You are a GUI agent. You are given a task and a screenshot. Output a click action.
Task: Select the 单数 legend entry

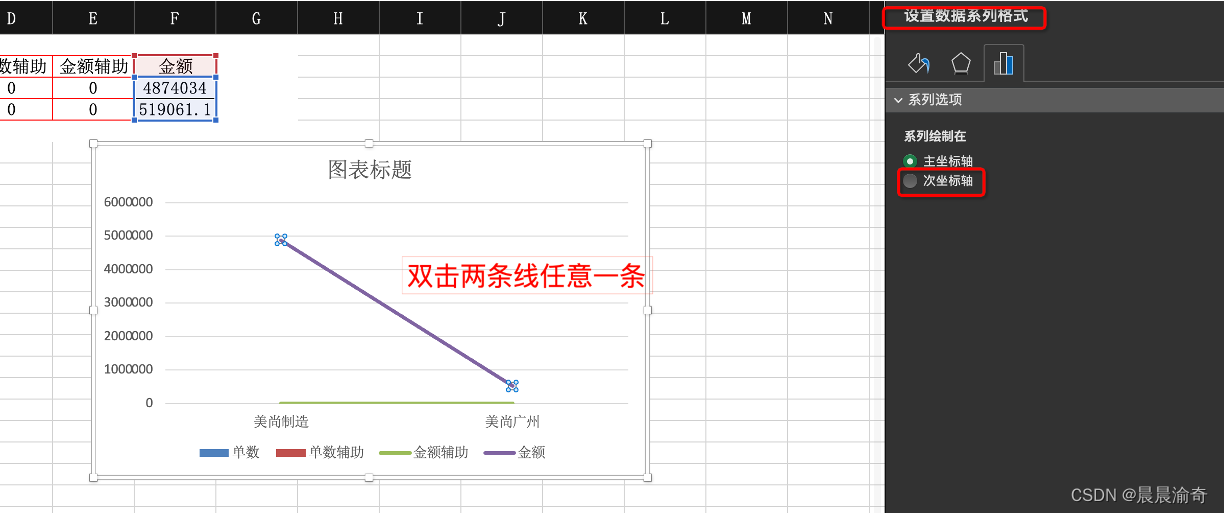[x=230, y=452]
